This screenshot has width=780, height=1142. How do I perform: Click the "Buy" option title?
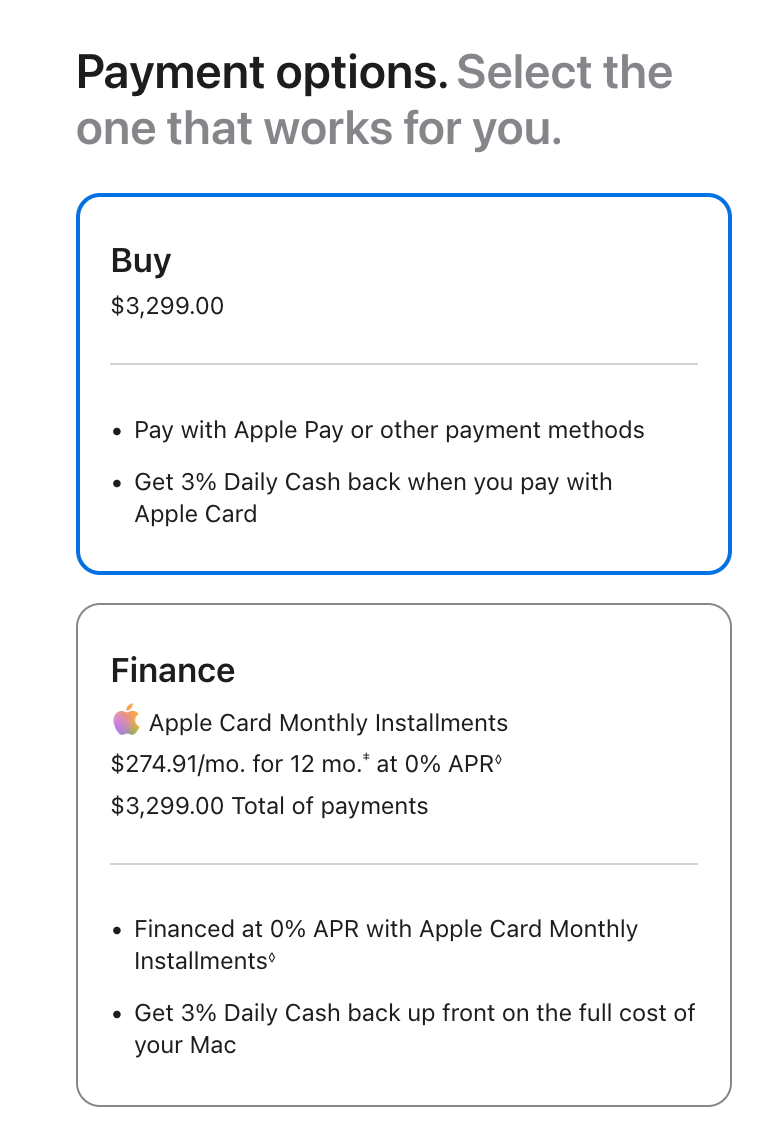tap(141, 261)
